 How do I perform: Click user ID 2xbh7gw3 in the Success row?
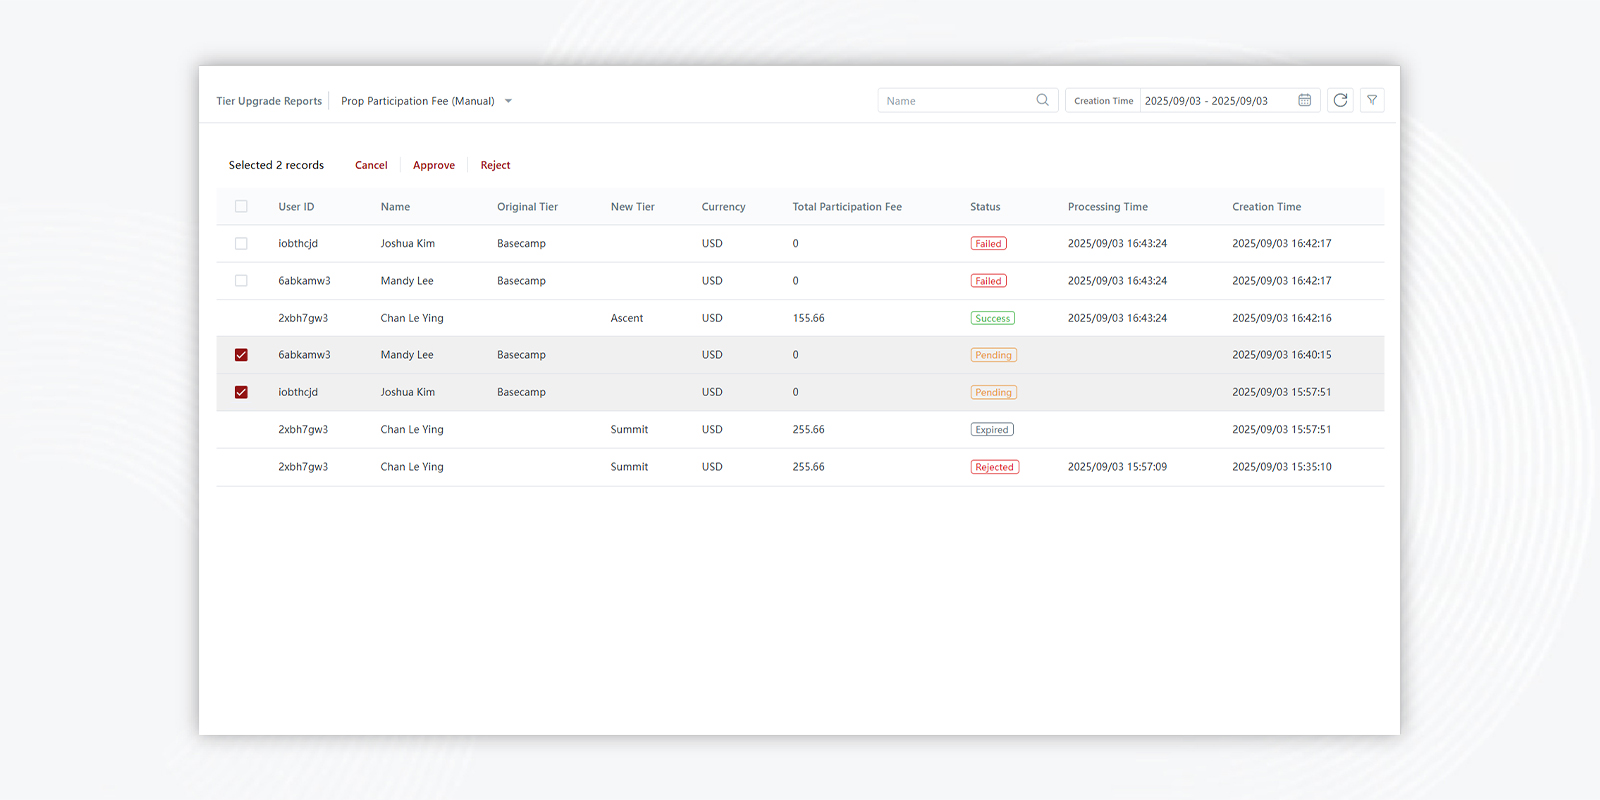click(x=303, y=318)
